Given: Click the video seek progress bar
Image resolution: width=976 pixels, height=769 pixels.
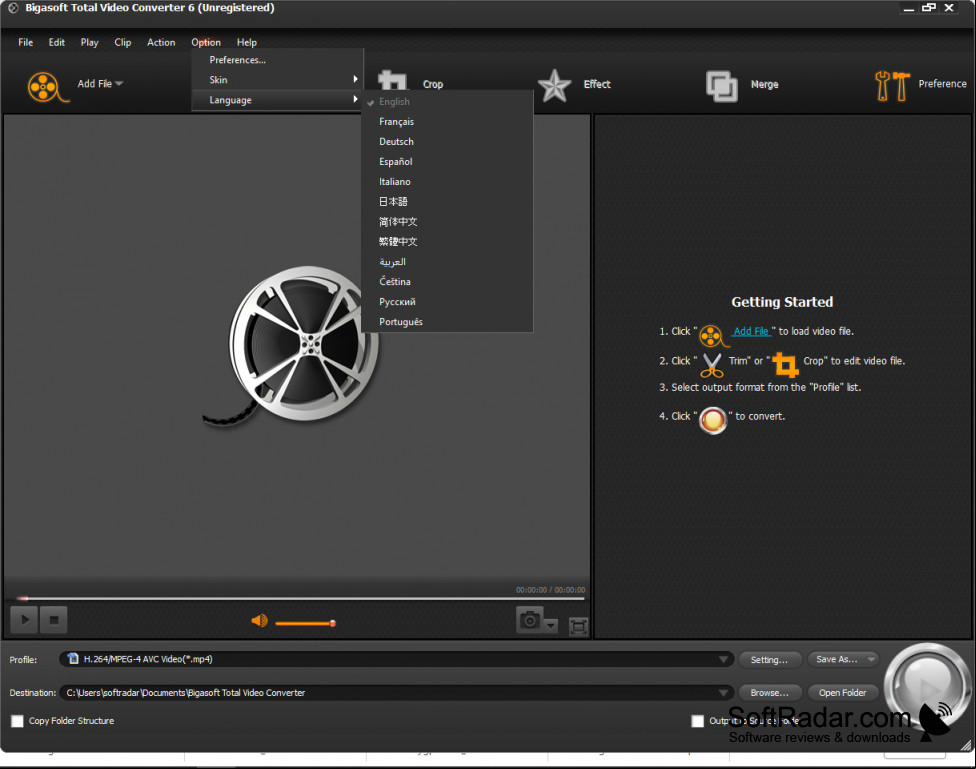Looking at the screenshot, I should pos(301,598).
